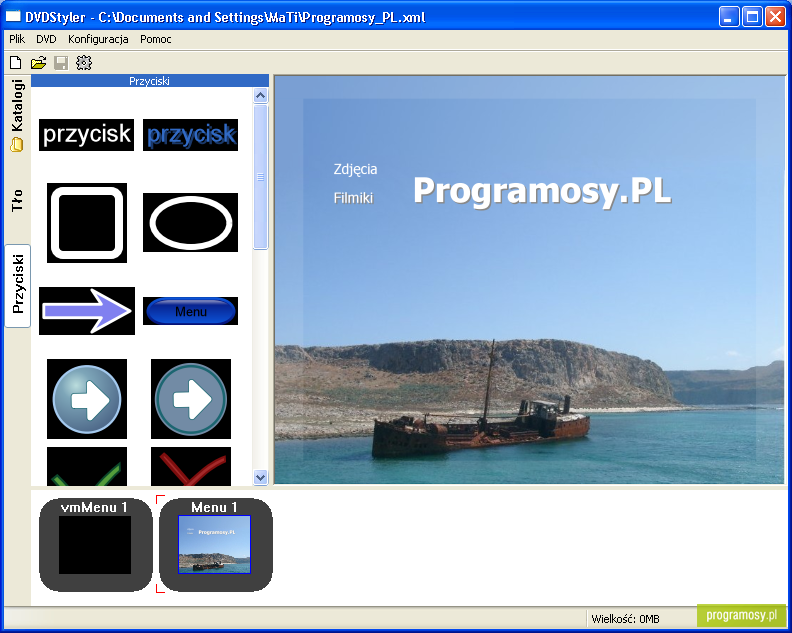Select the blue glowing 'przycisk' text button
This screenshot has width=792, height=633.
[190, 135]
